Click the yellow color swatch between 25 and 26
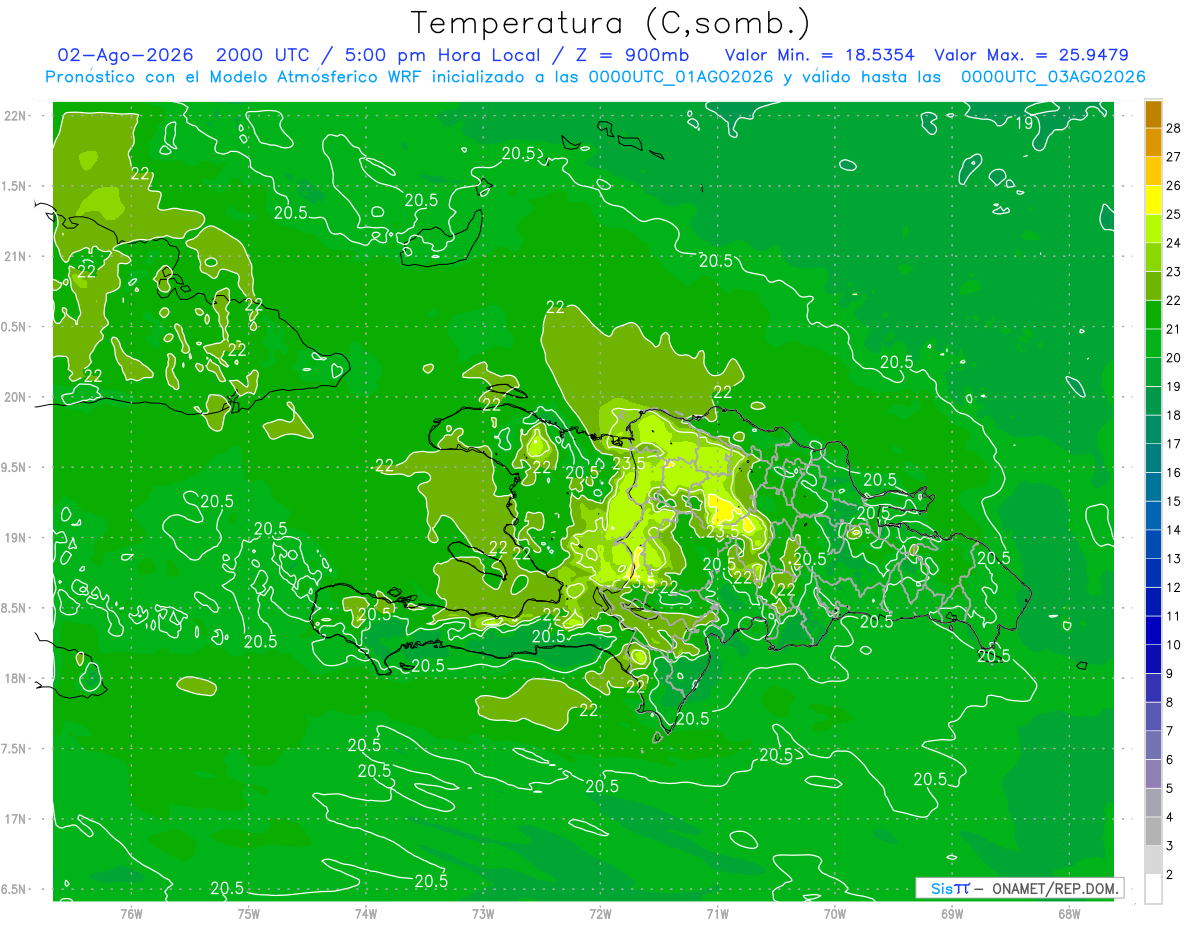Viewport: 1200px width, 927px height. [1153, 200]
